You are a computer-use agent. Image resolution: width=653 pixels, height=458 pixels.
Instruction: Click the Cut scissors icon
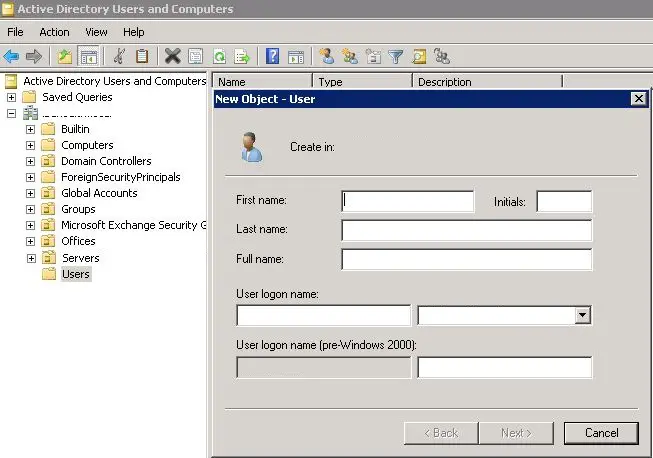point(120,56)
